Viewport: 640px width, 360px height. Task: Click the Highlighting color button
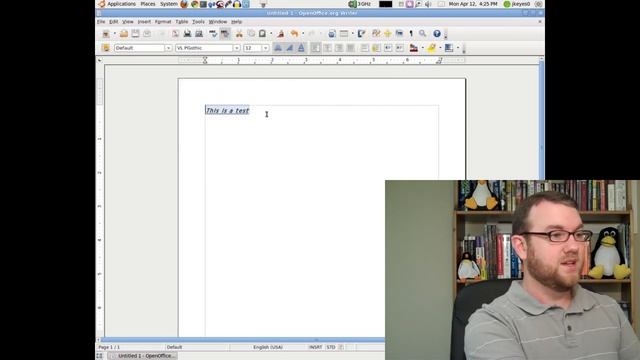[431, 48]
